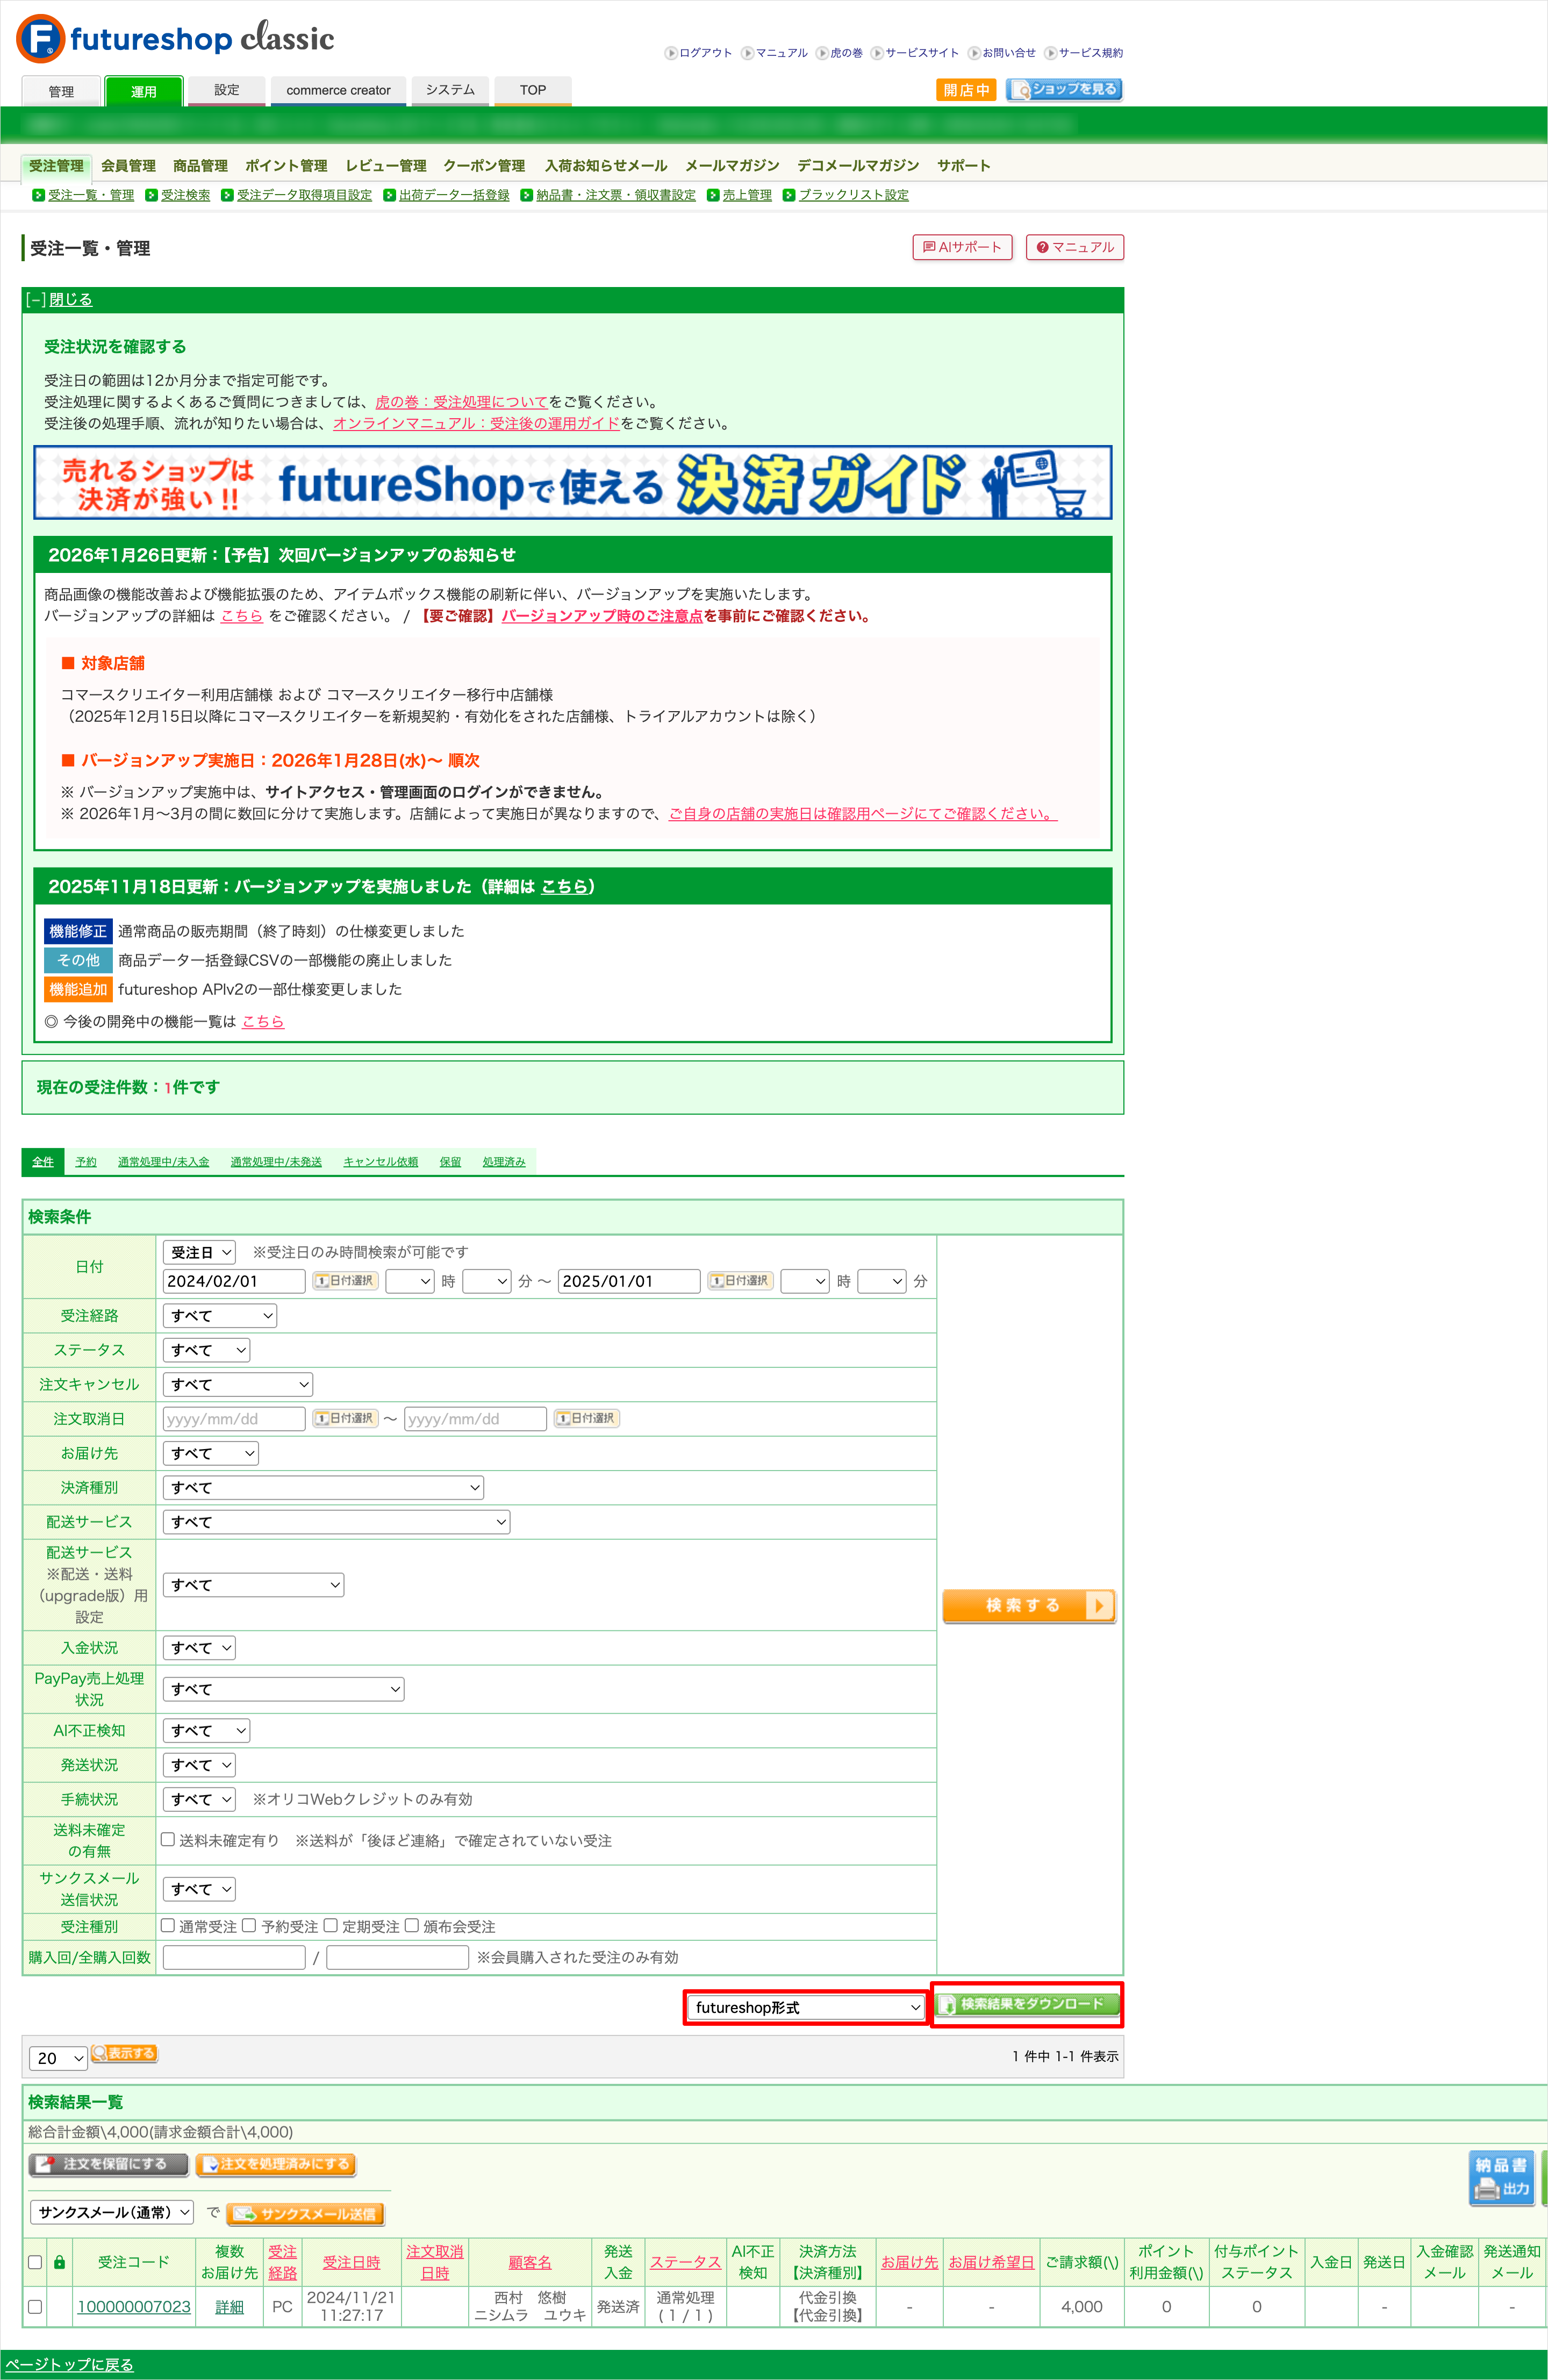Open order 100000007023 link
The width and height of the screenshot is (1548, 2380).
(x=134, y=2306)
